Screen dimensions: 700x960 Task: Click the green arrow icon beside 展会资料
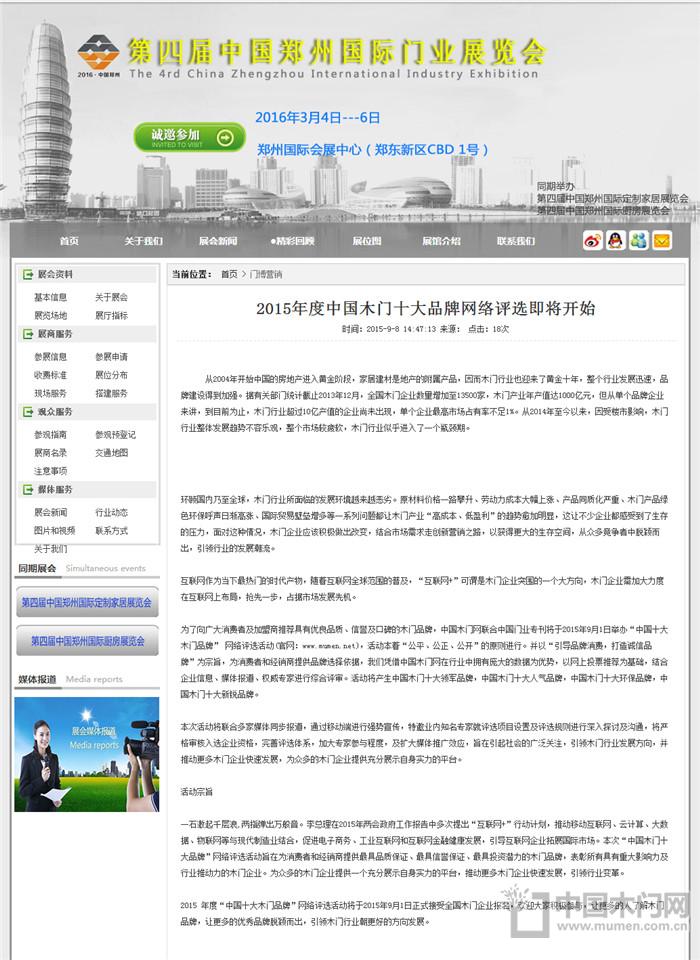[x=28, y=274]
